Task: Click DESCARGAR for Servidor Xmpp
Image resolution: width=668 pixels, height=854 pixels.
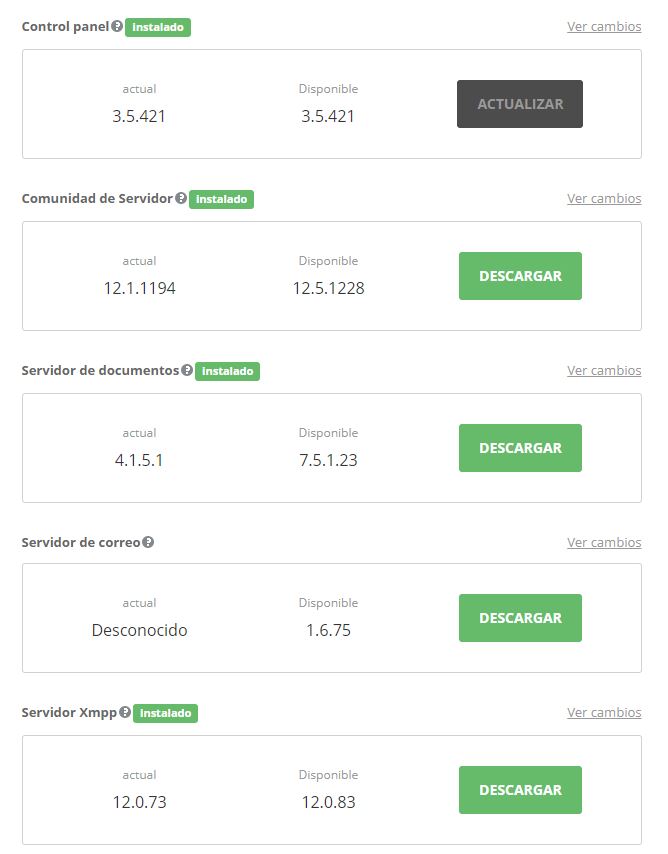Action: (520, 790)
